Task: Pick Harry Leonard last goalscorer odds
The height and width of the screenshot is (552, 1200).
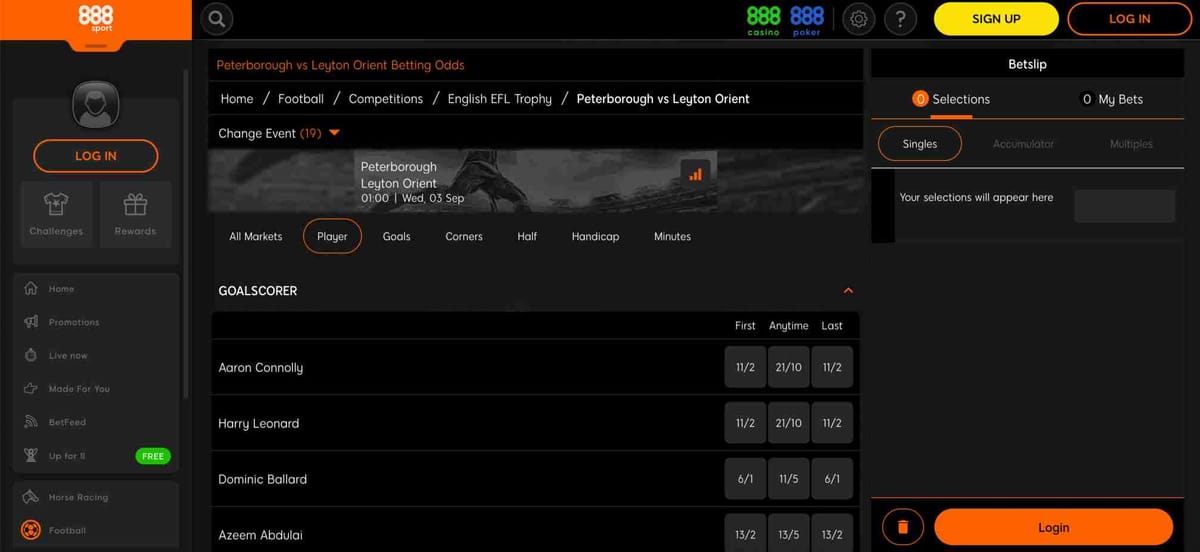Action: tap(832, 423)
